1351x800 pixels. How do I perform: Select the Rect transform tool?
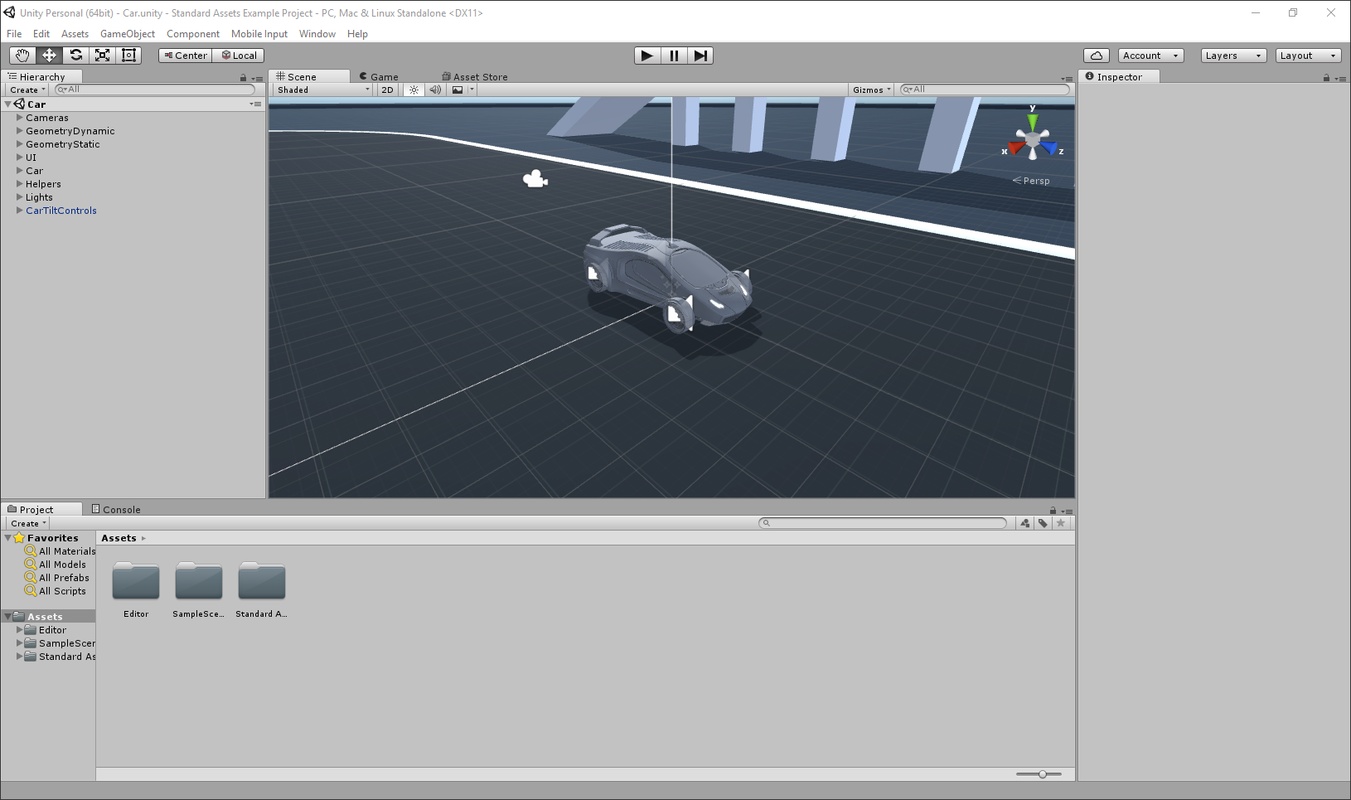pyautogui.click(x=129, y=55)
